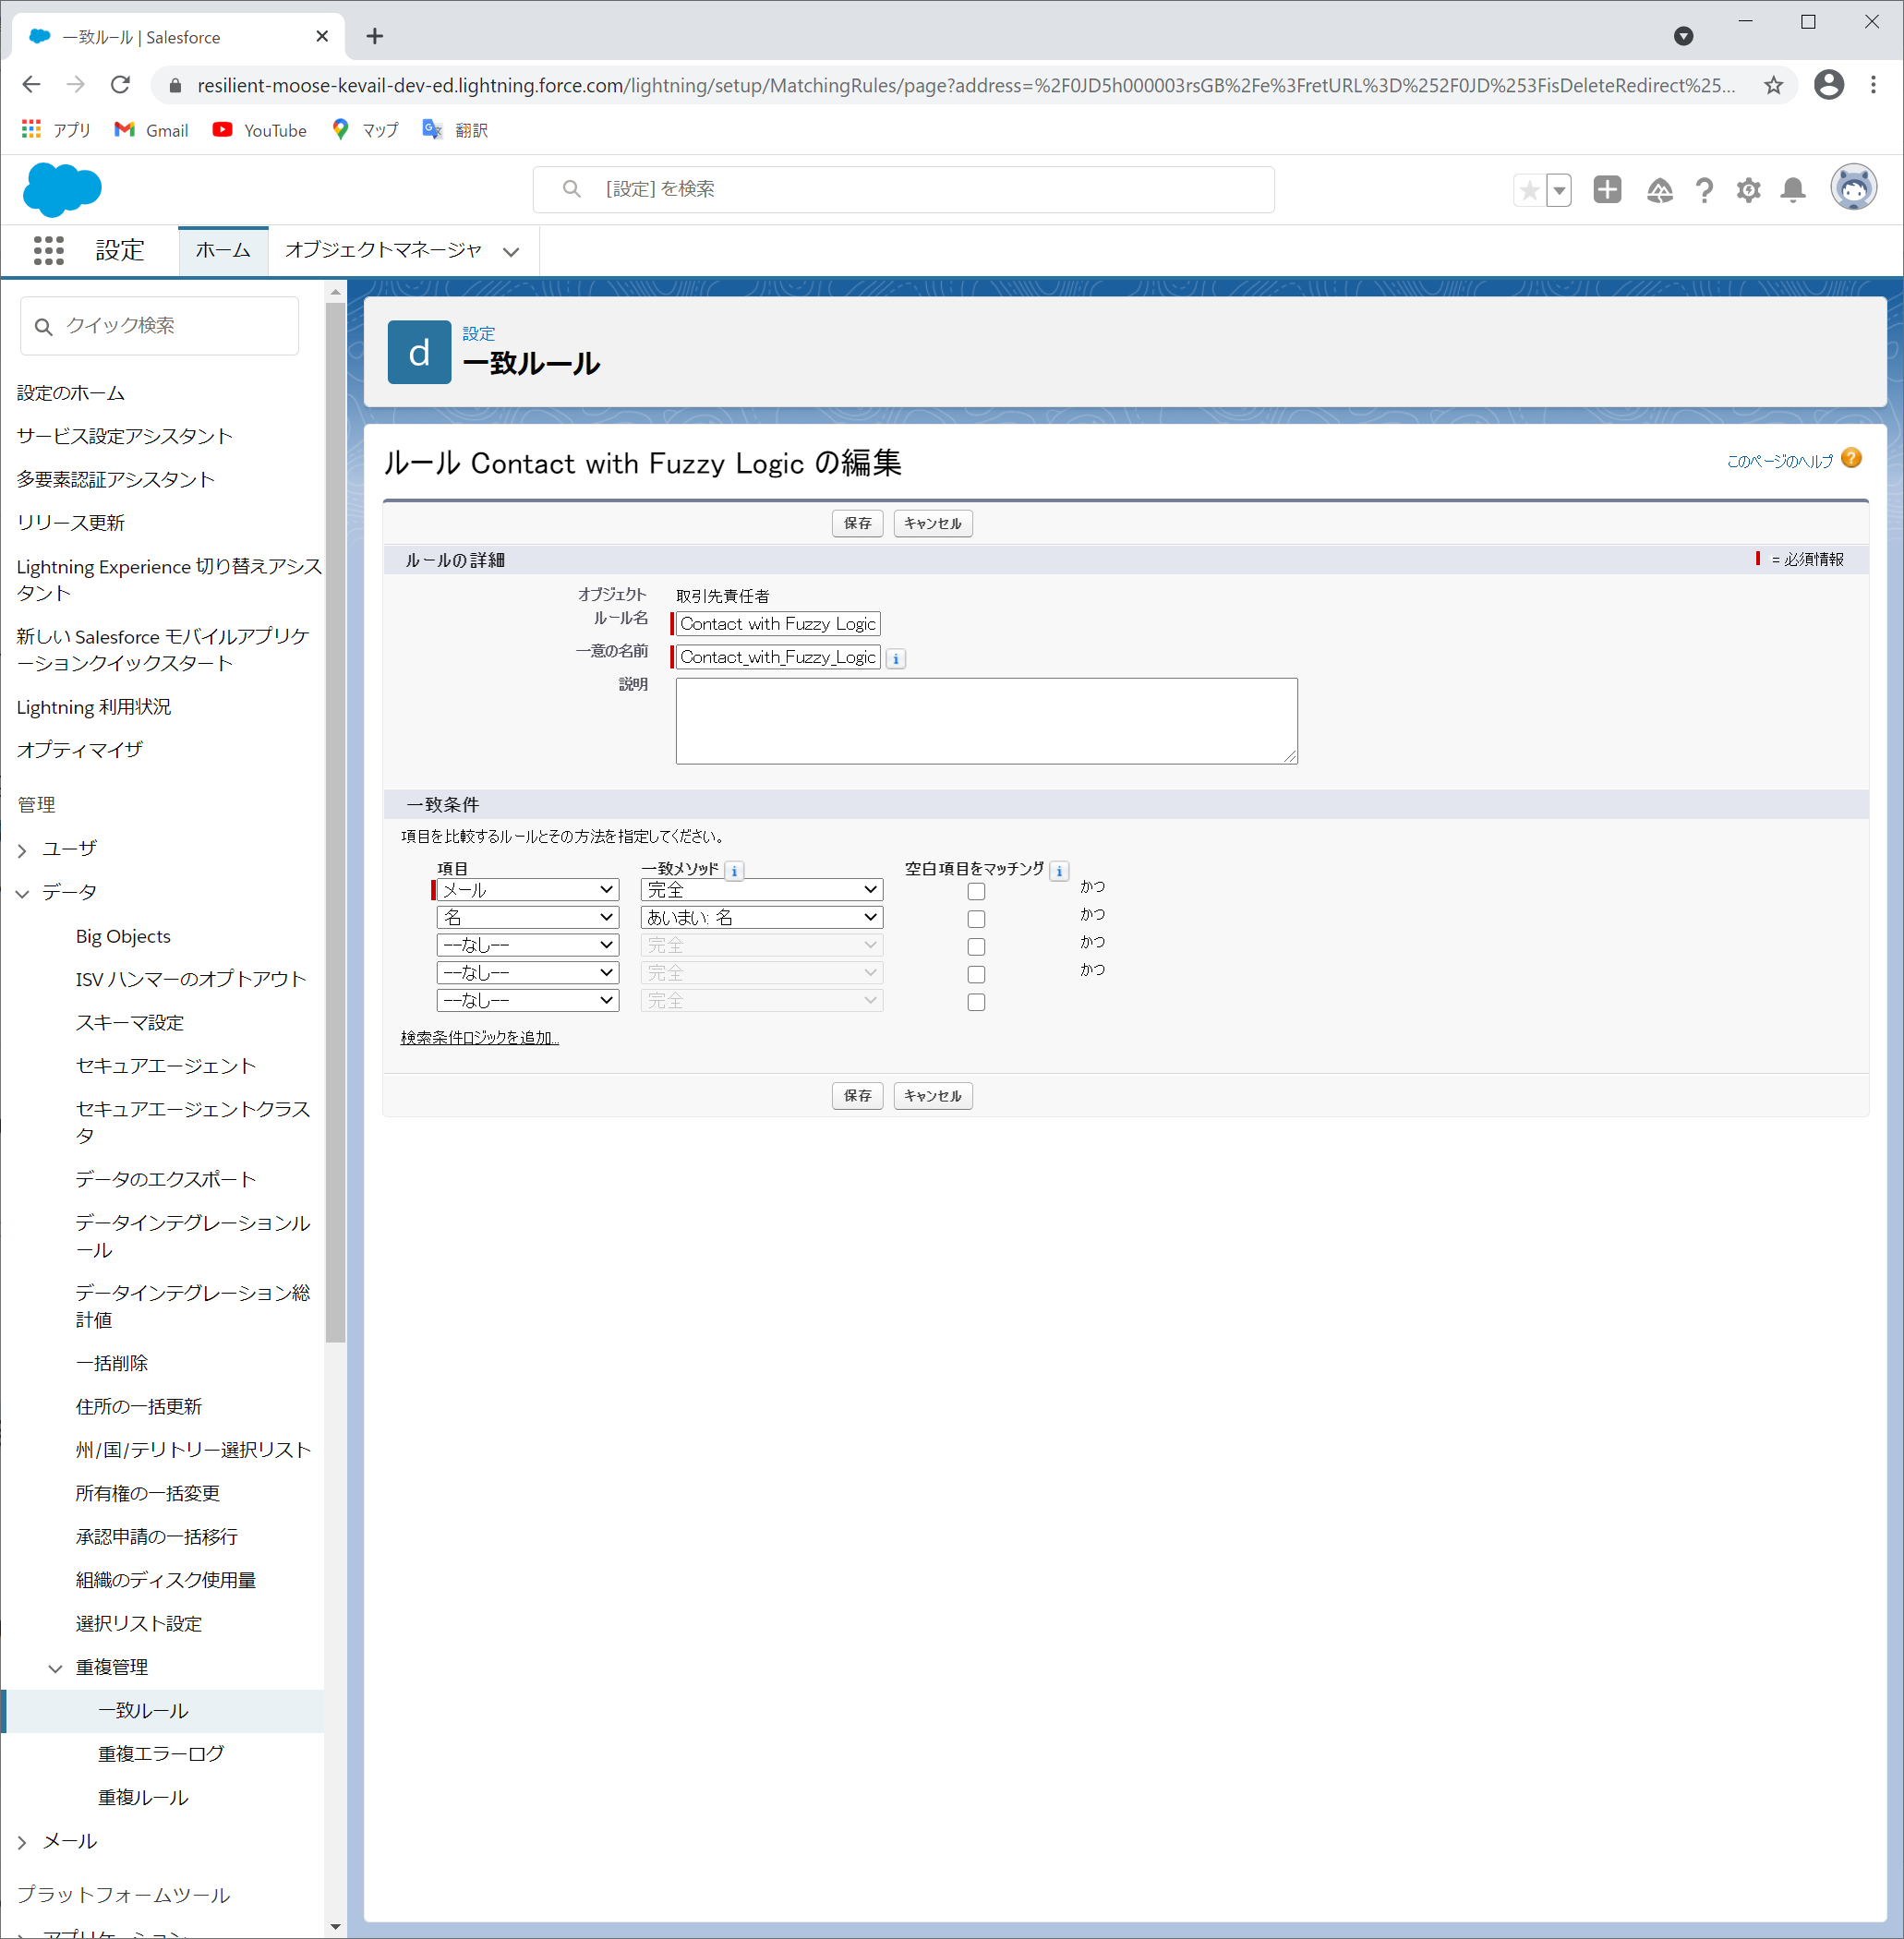Open the user avatar profile menu

point(1852,188)
